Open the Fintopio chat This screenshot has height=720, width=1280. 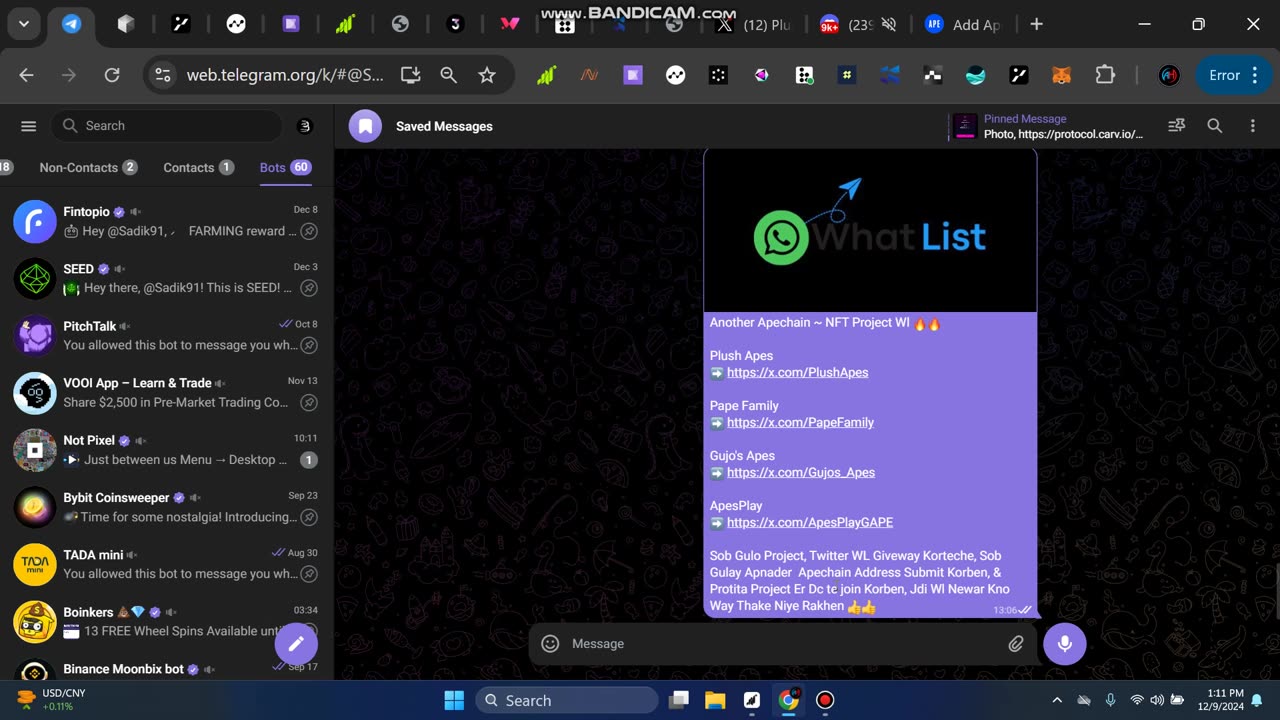click(167, 221)
